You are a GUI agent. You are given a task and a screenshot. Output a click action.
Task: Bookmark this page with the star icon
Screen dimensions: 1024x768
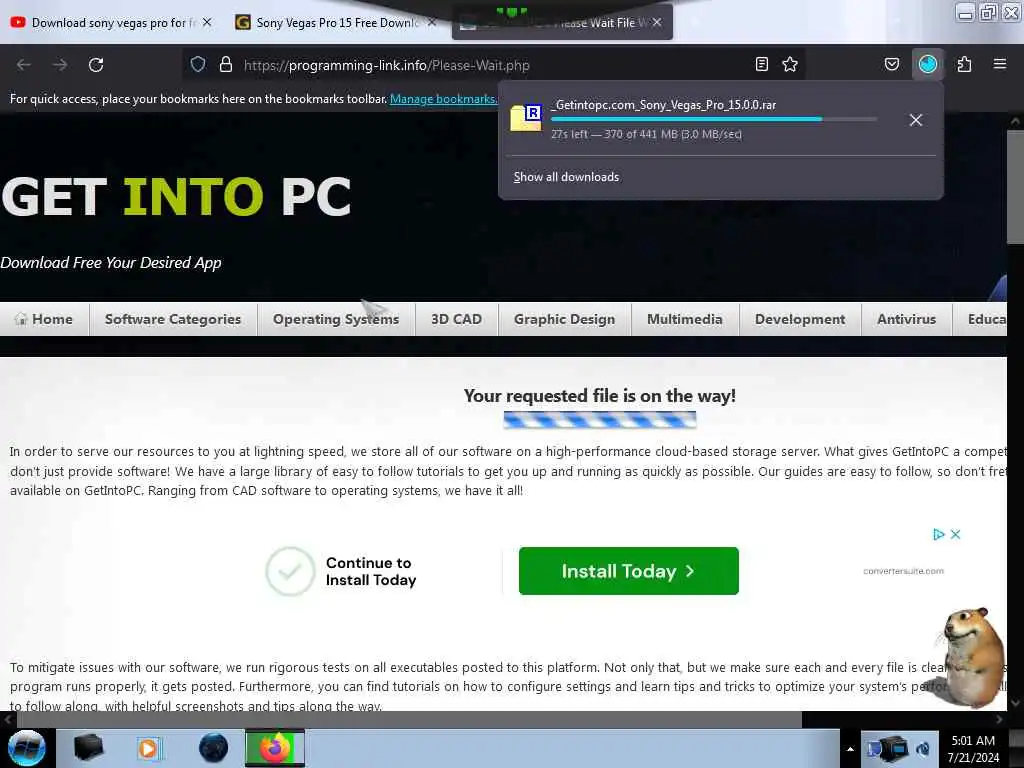coord(790,64)
